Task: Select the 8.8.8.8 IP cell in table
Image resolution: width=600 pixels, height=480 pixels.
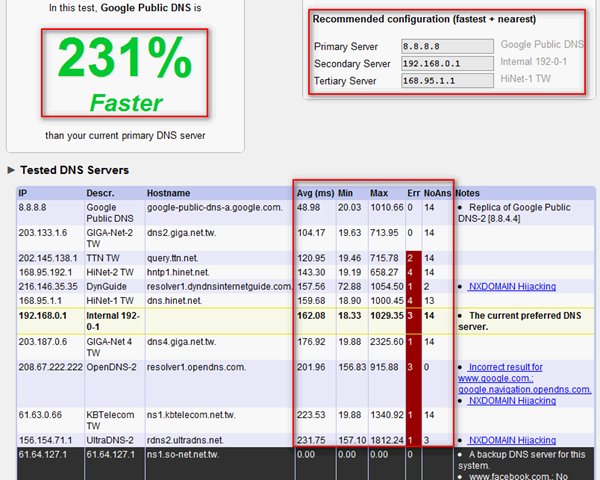Action: pyautogui.click(x=34, y=207)
